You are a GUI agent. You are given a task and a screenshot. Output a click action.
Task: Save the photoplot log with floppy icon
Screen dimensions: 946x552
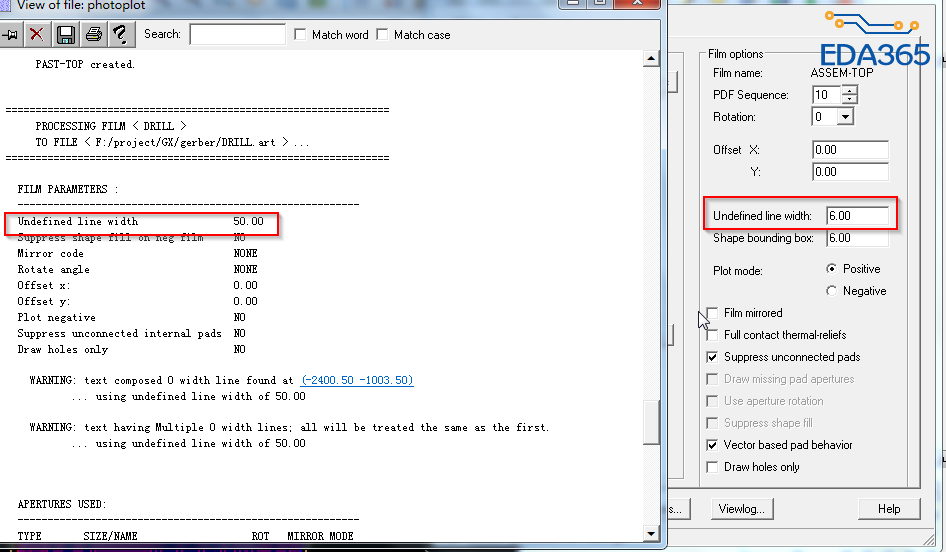(x=65, y=34)
